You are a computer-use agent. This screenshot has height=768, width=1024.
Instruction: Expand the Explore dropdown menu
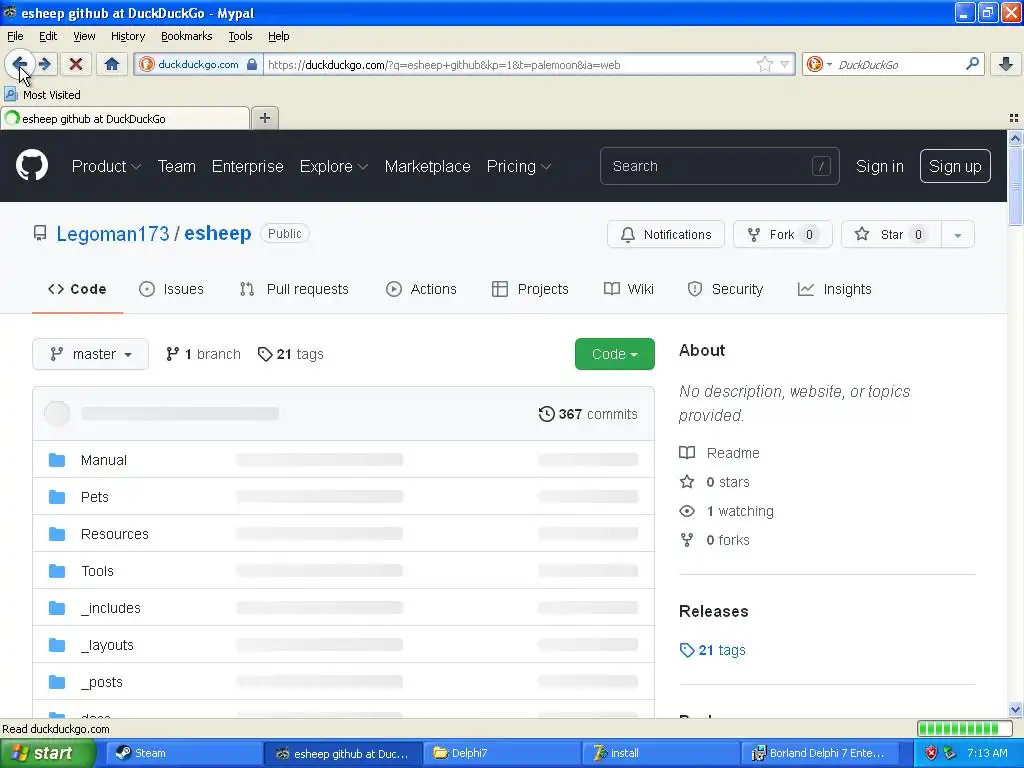tap(334, 167)
